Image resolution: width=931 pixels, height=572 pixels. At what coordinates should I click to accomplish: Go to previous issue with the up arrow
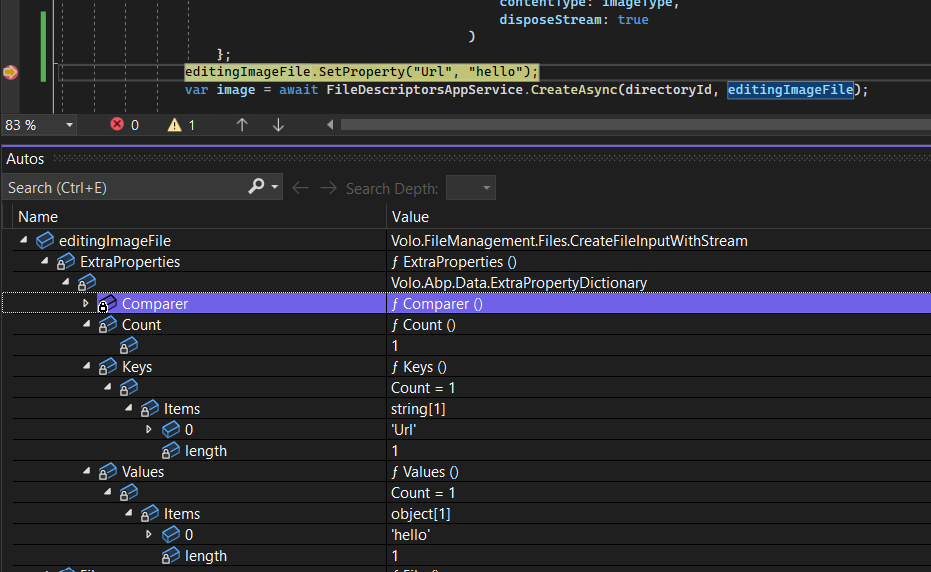[x=242, y=125]
